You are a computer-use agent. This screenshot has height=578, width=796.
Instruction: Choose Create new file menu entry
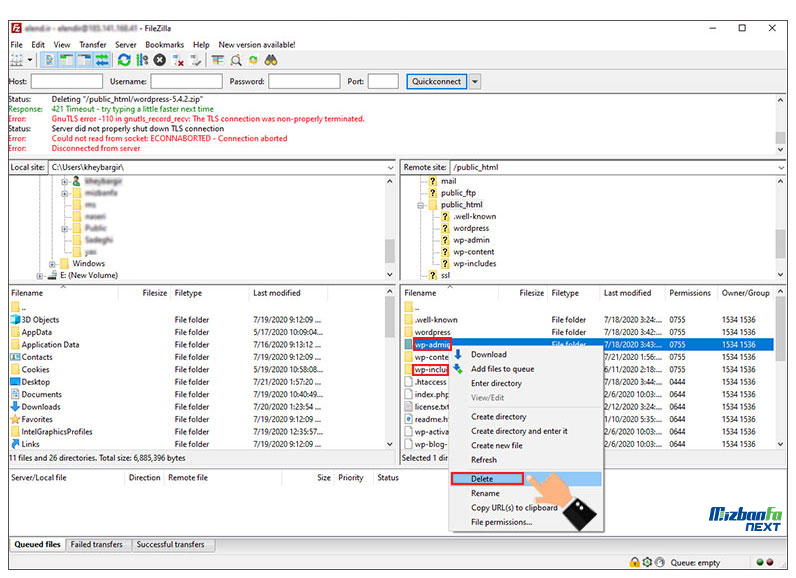(x=526, y=445)
